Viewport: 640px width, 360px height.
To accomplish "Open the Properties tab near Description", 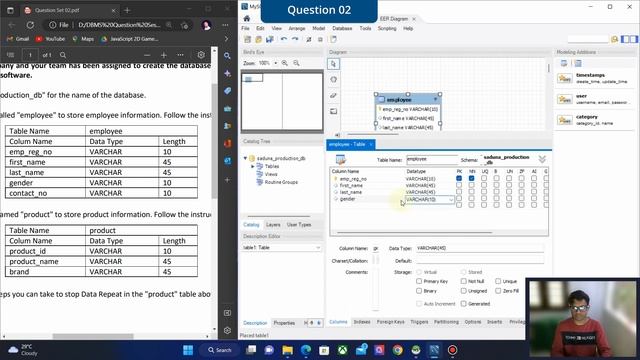I will [x=284, y=323].
